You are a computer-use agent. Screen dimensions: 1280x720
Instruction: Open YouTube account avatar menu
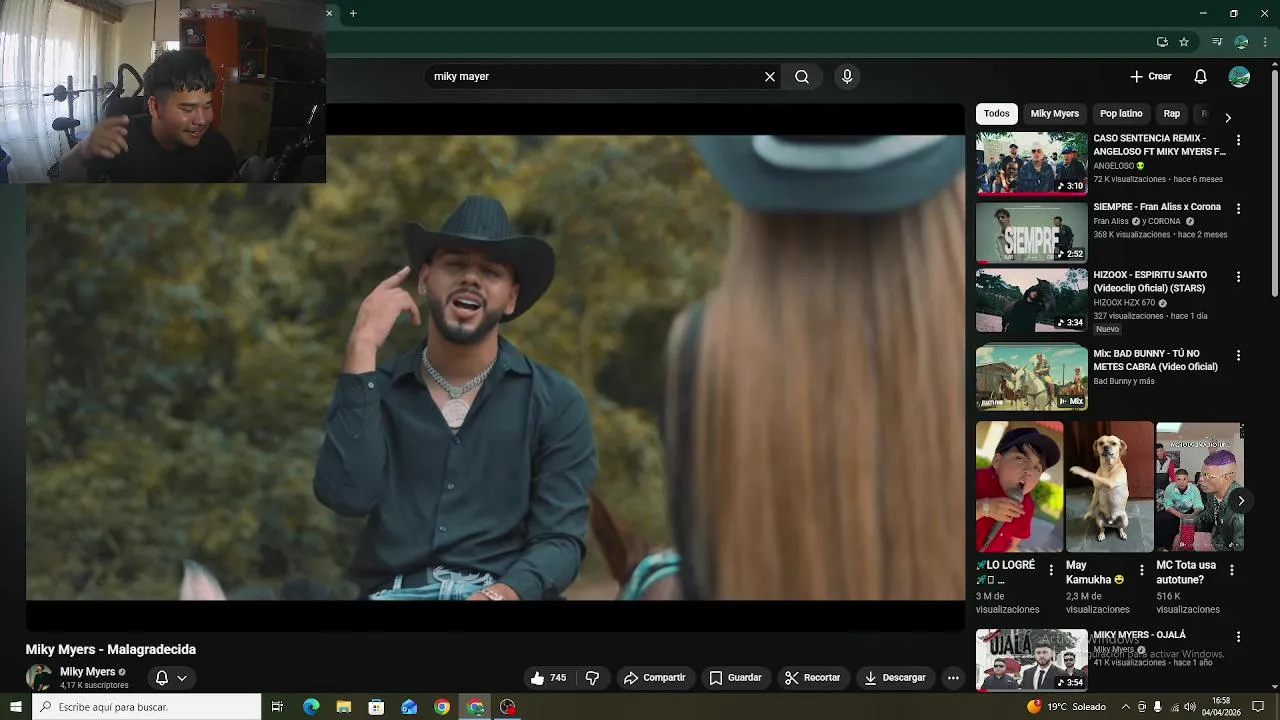(x=1239, y=77)
